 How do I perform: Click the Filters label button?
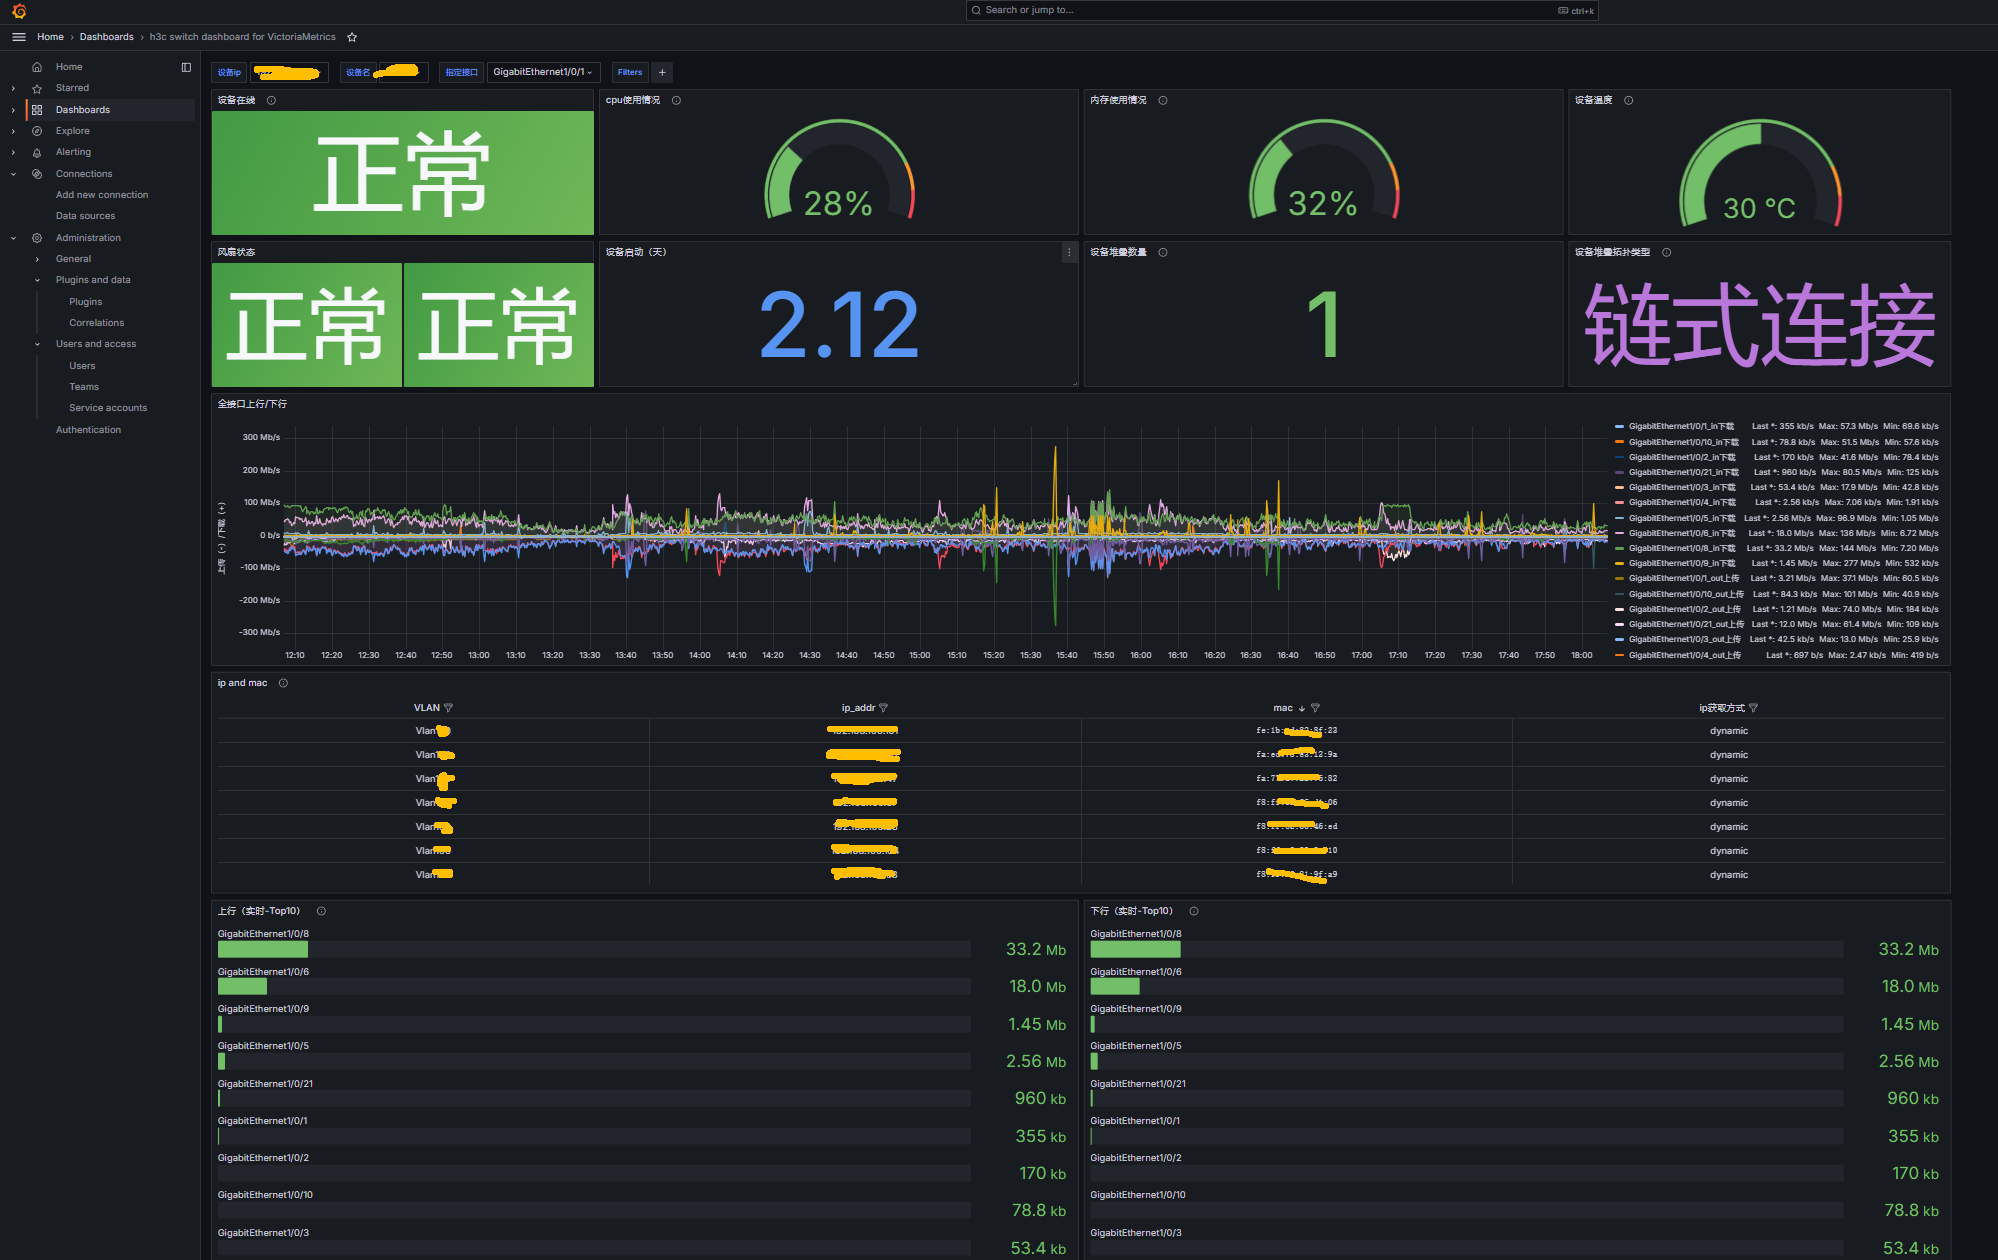(630, 72)
